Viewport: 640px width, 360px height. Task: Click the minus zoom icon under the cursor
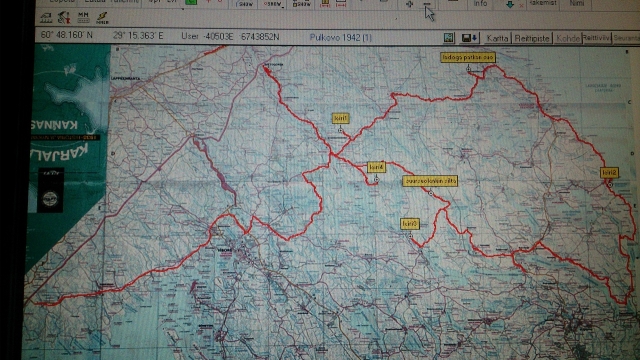click(x=427, y=4)
